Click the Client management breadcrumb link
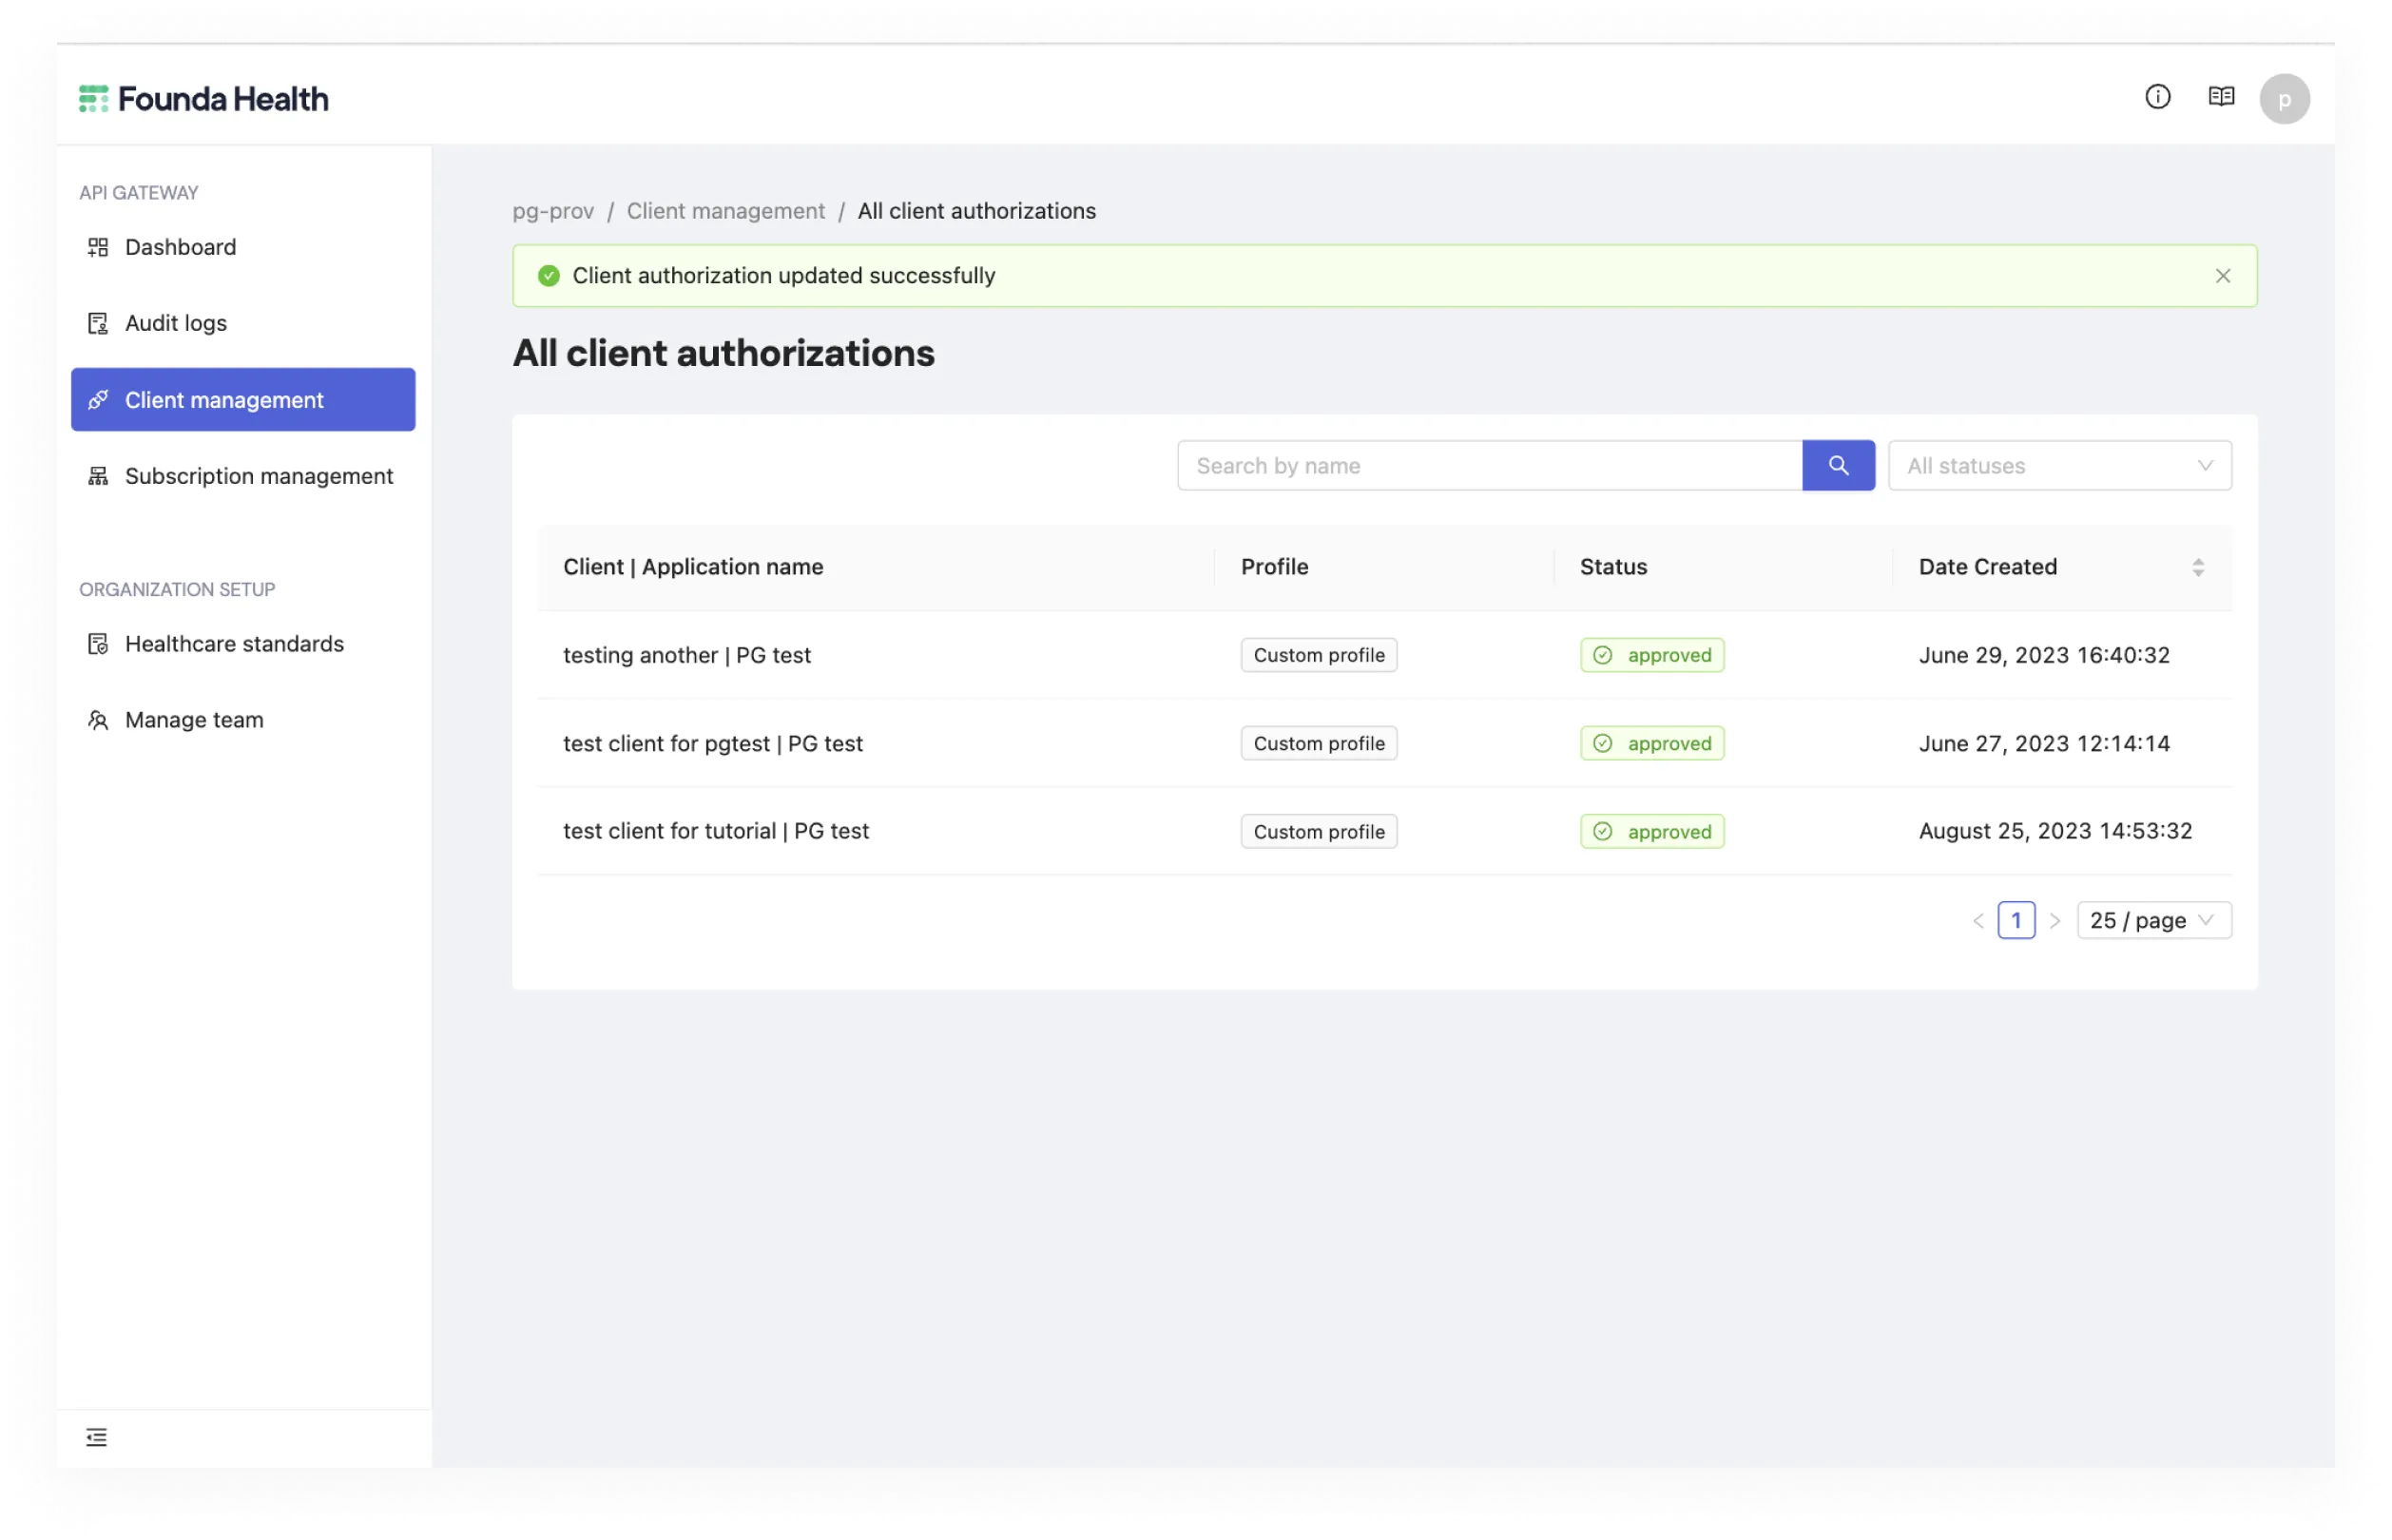Image resolution: width=2392 pixels, height=1540 pixels. click(x=725, y=211)
